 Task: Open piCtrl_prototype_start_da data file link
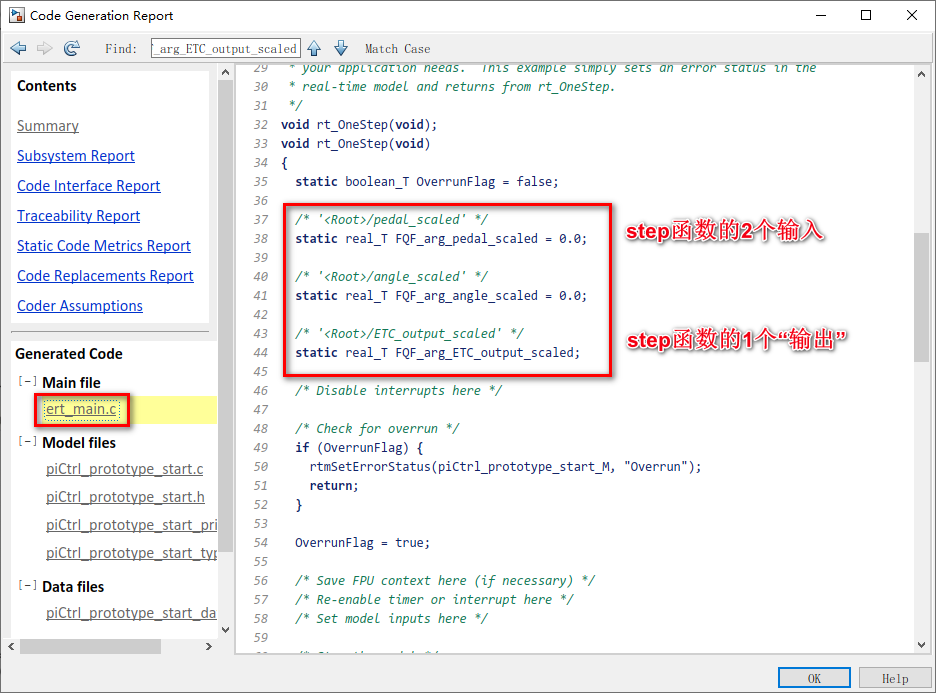pos(131,614)
